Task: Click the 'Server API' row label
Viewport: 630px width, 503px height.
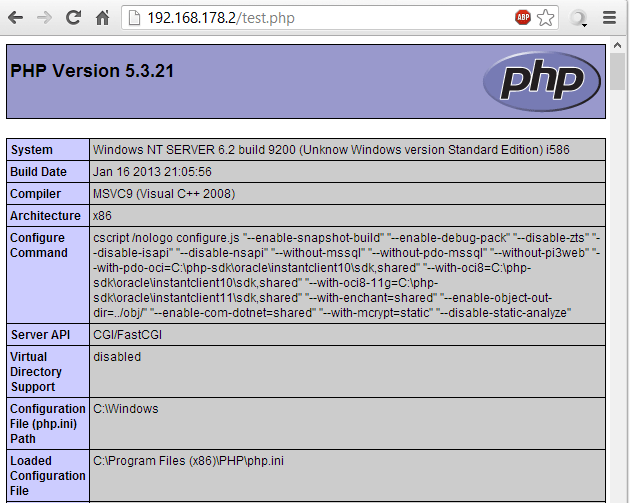Action: pyautogui.click(x=40, y=335)
